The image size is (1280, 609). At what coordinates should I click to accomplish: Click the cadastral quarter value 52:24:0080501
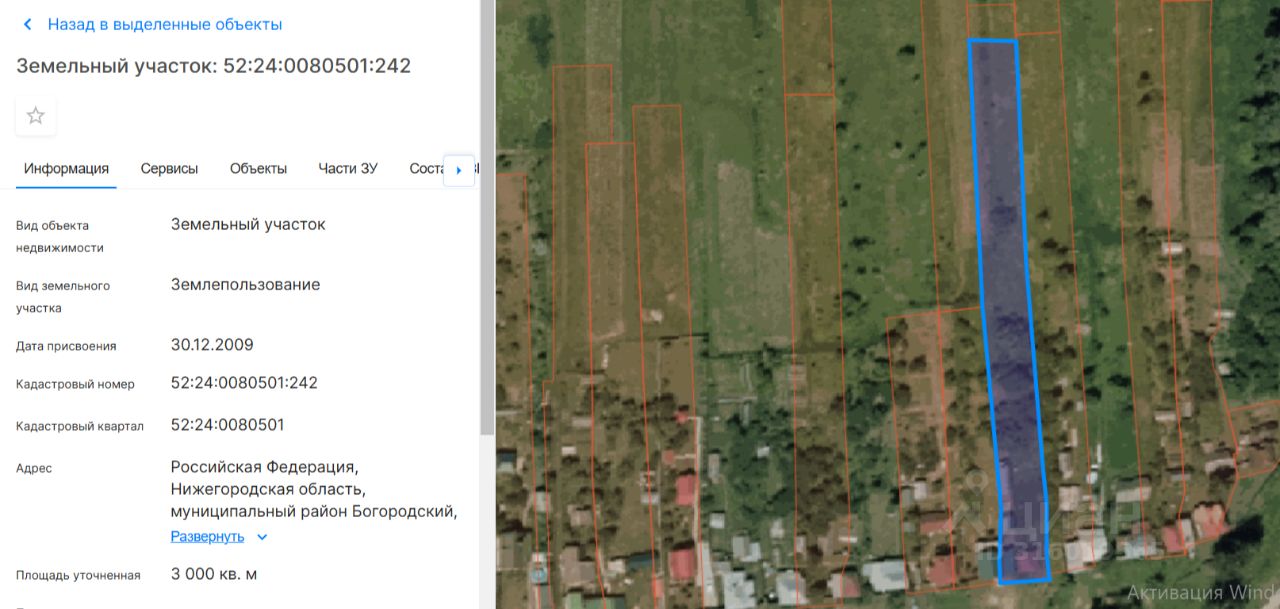[228, 425]
